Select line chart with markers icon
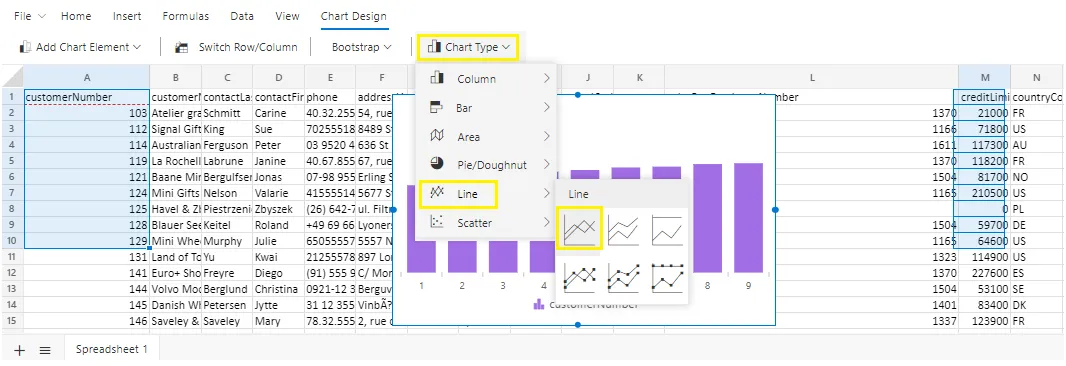Viewport: 1066px width, 366px height. [579, 278]
